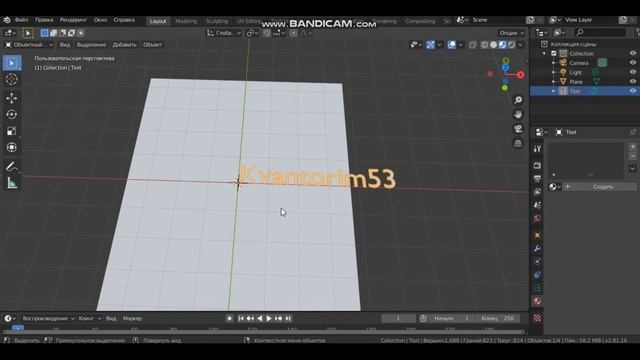Image resolution: width=640 pixels, height=360 pixels.
Task: Open the Physics properties tab
Action: (x=537, y=262)
